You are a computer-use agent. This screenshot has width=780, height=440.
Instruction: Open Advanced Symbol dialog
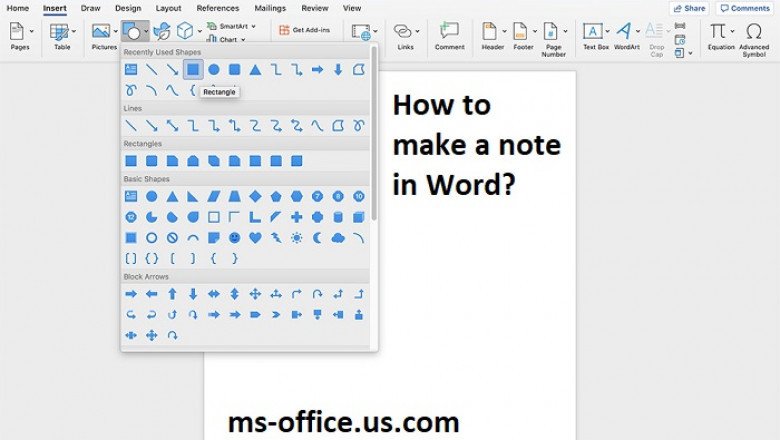coord(754,40)
